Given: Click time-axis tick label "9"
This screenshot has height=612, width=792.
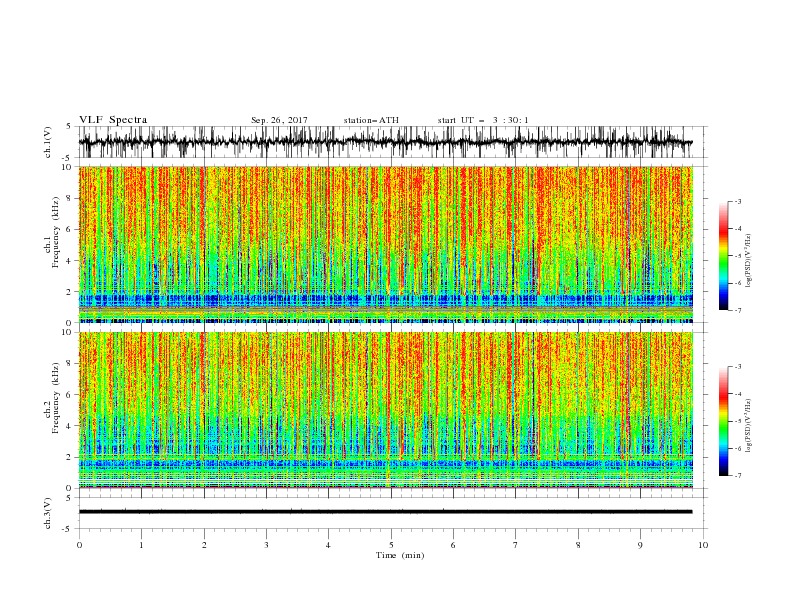Looking at the screenshot, I should tap(640, 545).
